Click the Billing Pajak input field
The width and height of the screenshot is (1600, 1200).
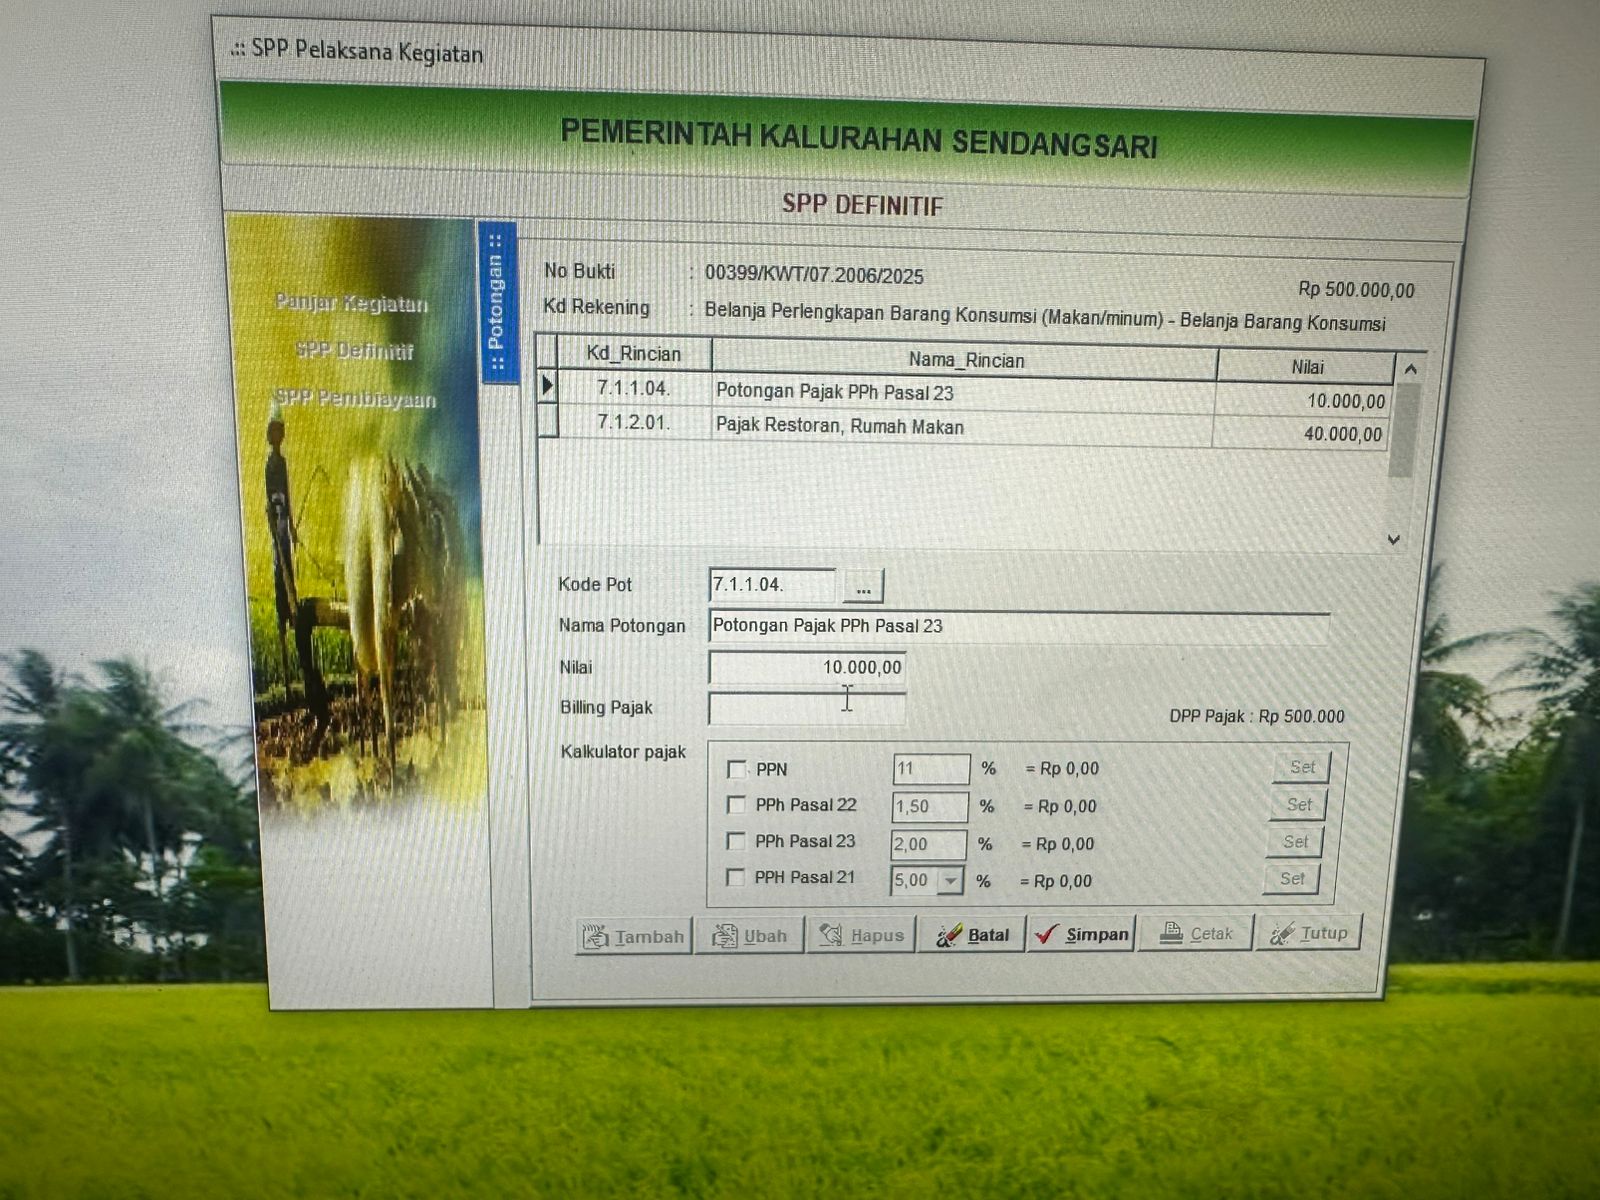pos(807,708)
